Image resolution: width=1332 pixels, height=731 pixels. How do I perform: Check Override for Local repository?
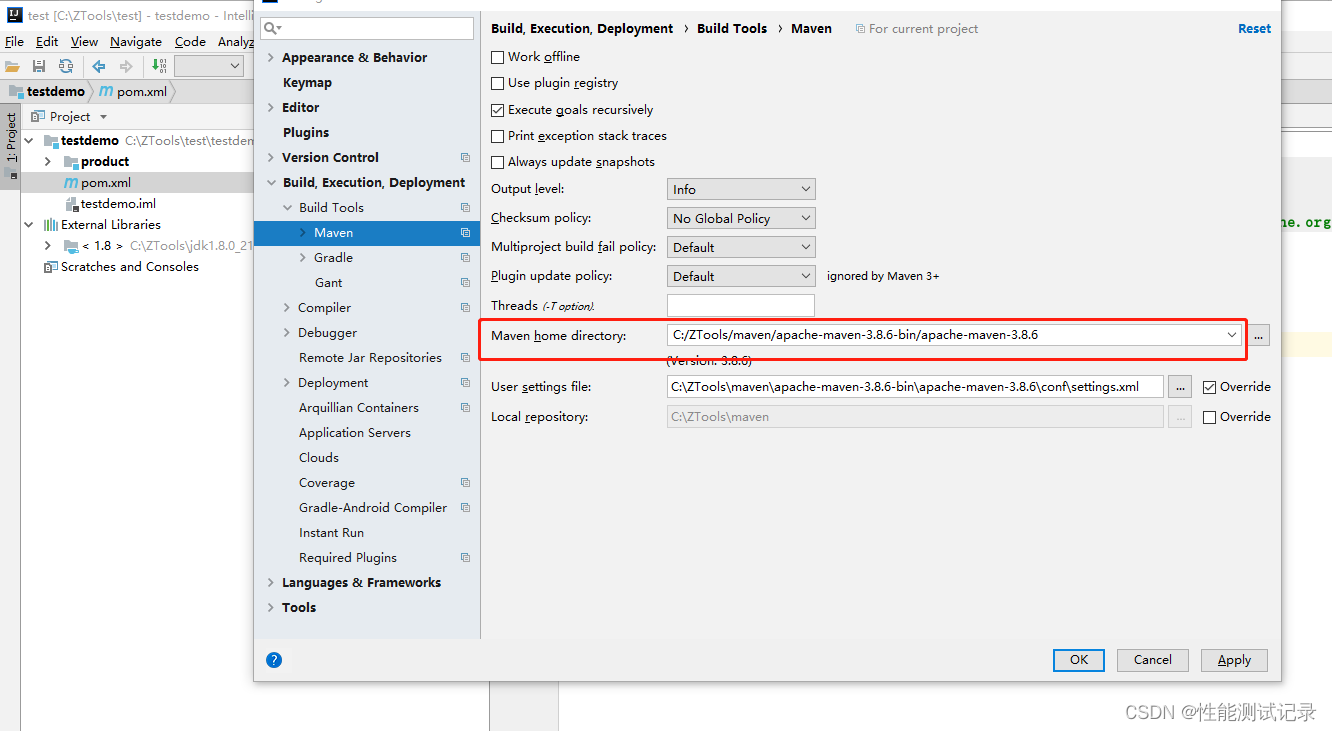coord(1210,417)
